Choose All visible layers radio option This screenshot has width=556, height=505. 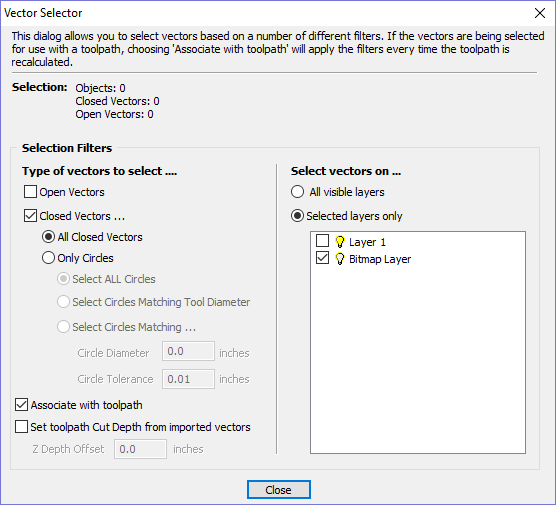[x=297, y=192]
